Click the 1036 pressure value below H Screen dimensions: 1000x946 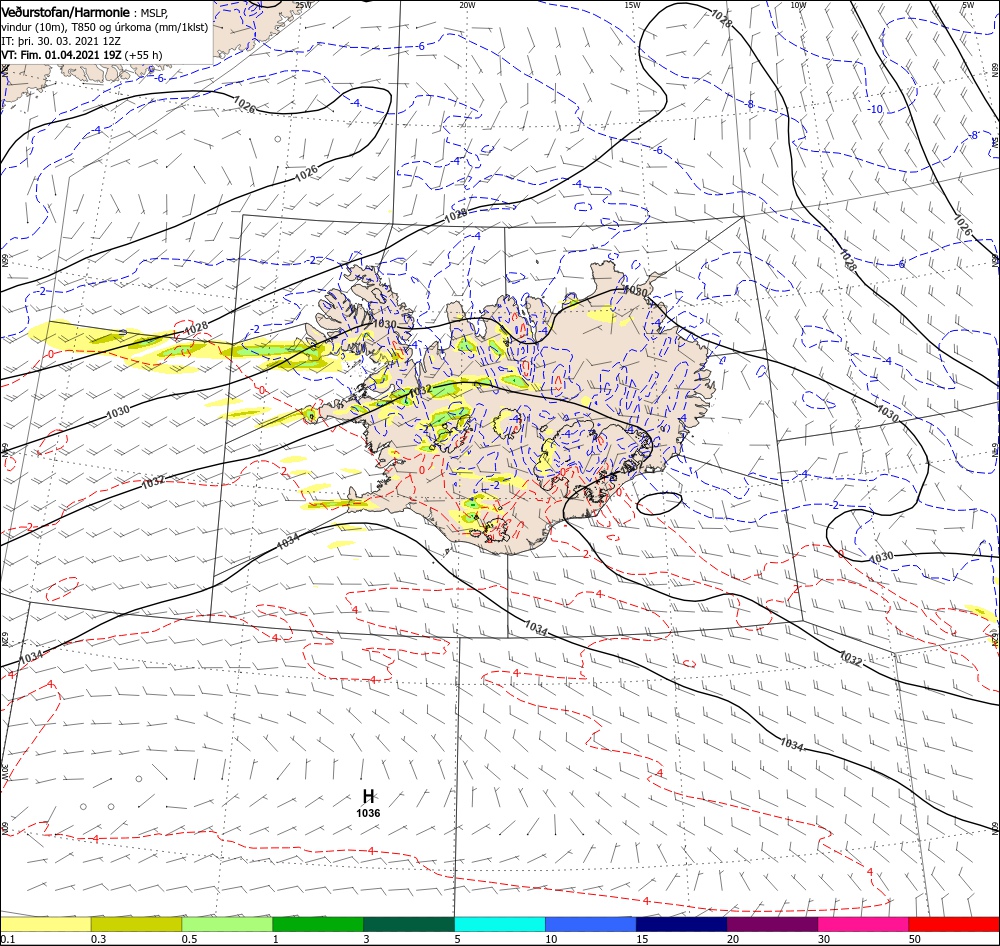click(x=368, y=813)
